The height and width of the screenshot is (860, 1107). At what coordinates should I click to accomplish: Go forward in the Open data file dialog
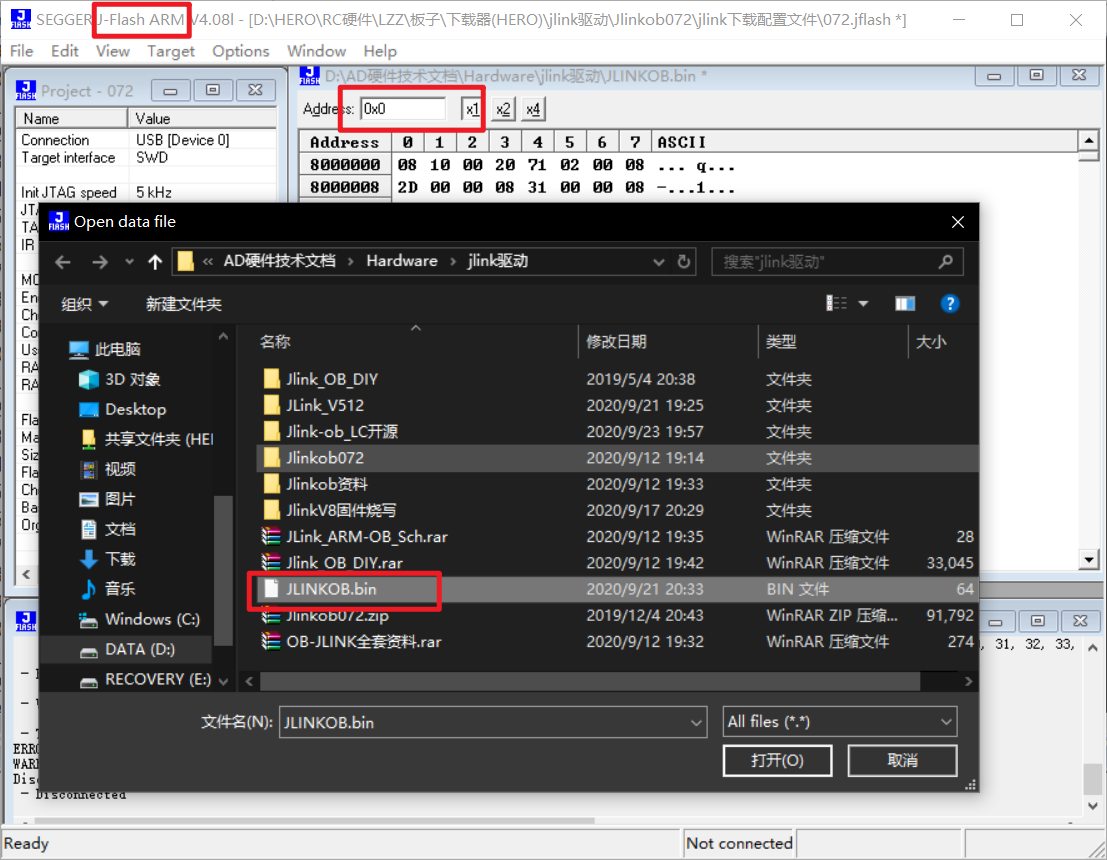pyautogui.click(x=100, y=263)
